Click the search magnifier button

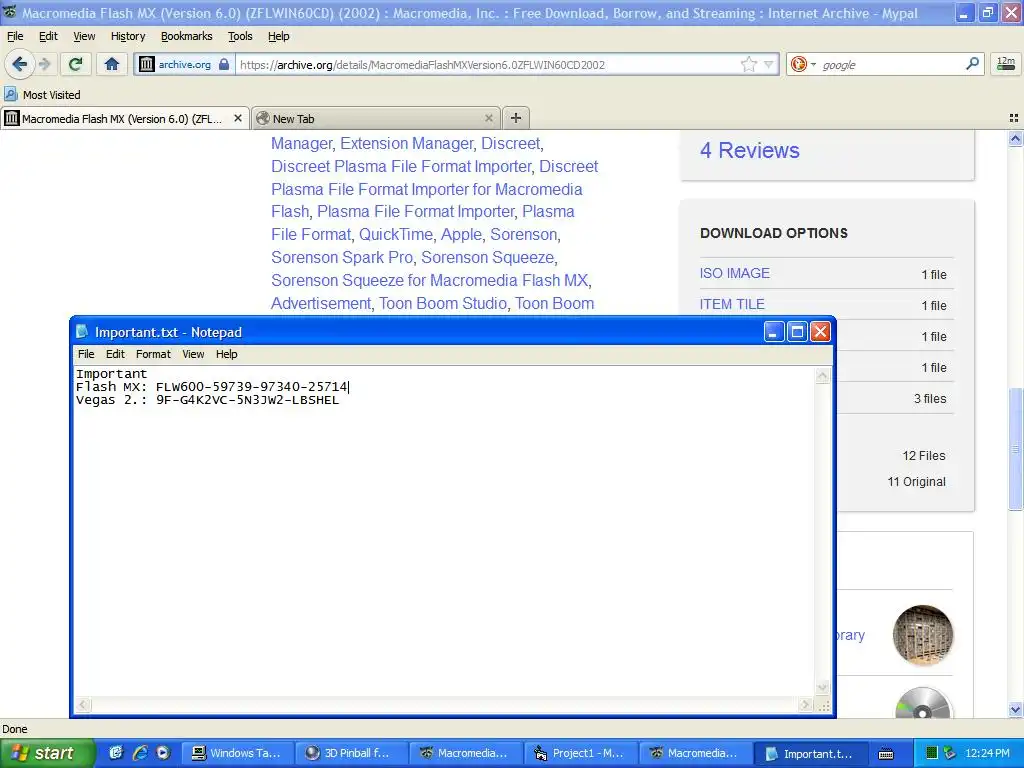(x=972, y=63)
